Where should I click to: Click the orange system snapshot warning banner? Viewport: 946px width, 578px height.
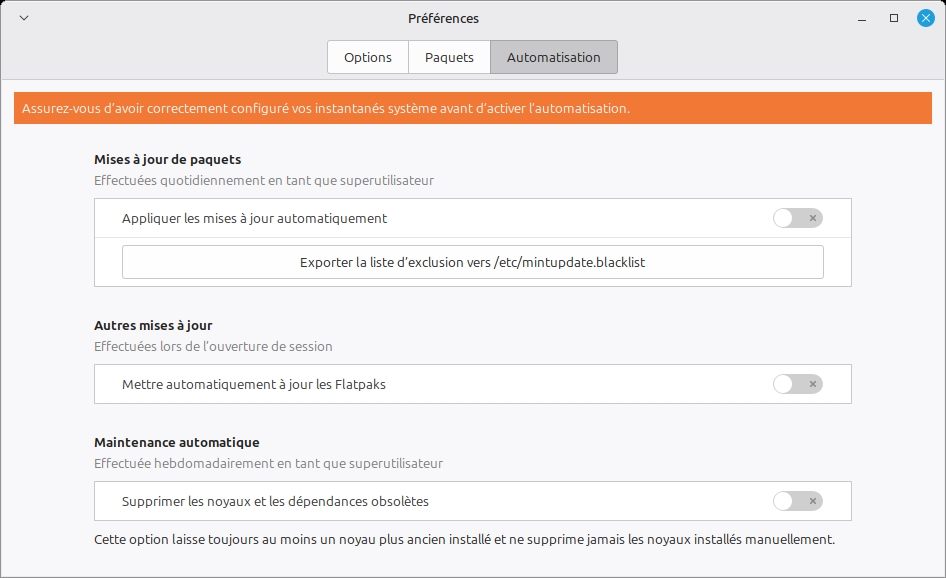472,108
